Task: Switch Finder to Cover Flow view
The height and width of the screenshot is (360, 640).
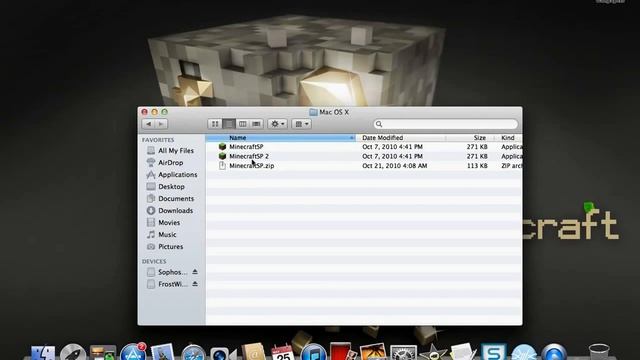Action: point(256,124)
